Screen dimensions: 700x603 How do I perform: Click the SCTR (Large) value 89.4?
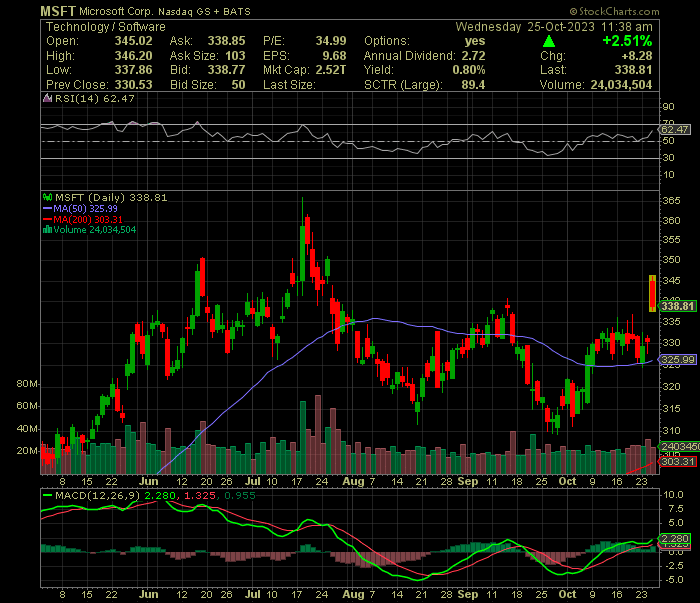coord(473,85)
